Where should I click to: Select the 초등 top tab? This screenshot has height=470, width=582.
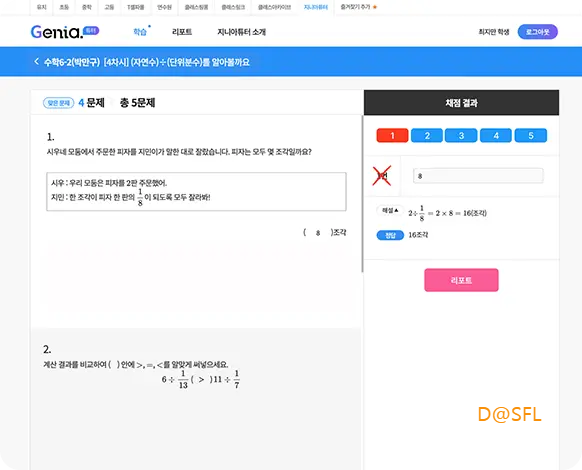coord(64,7)
